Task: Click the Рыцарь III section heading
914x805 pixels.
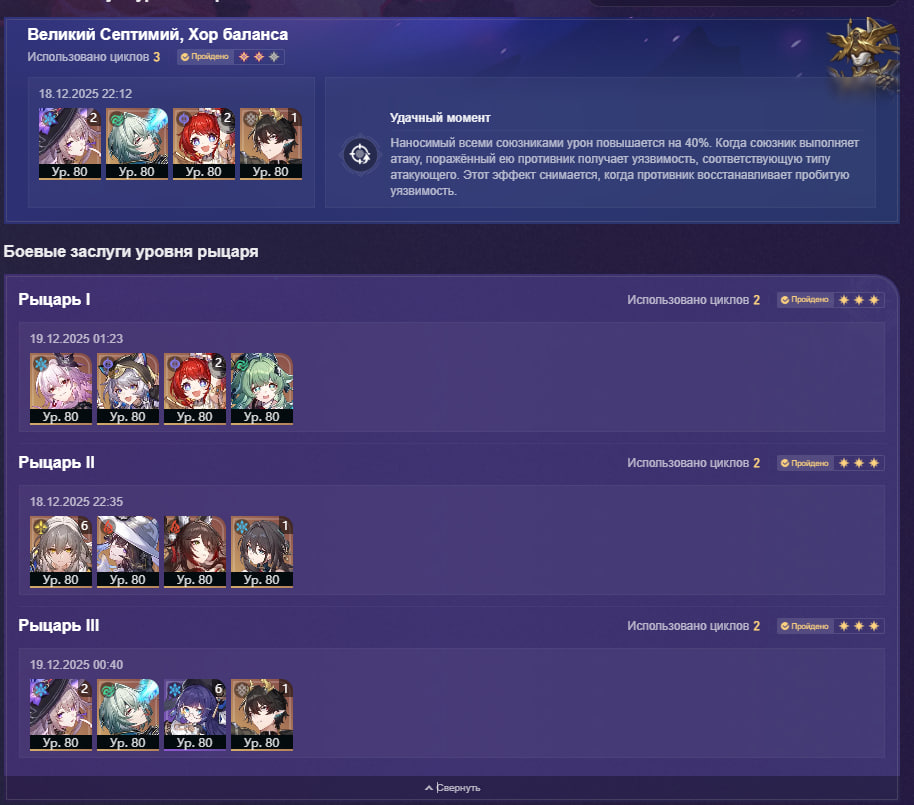Action: point(59,625)
